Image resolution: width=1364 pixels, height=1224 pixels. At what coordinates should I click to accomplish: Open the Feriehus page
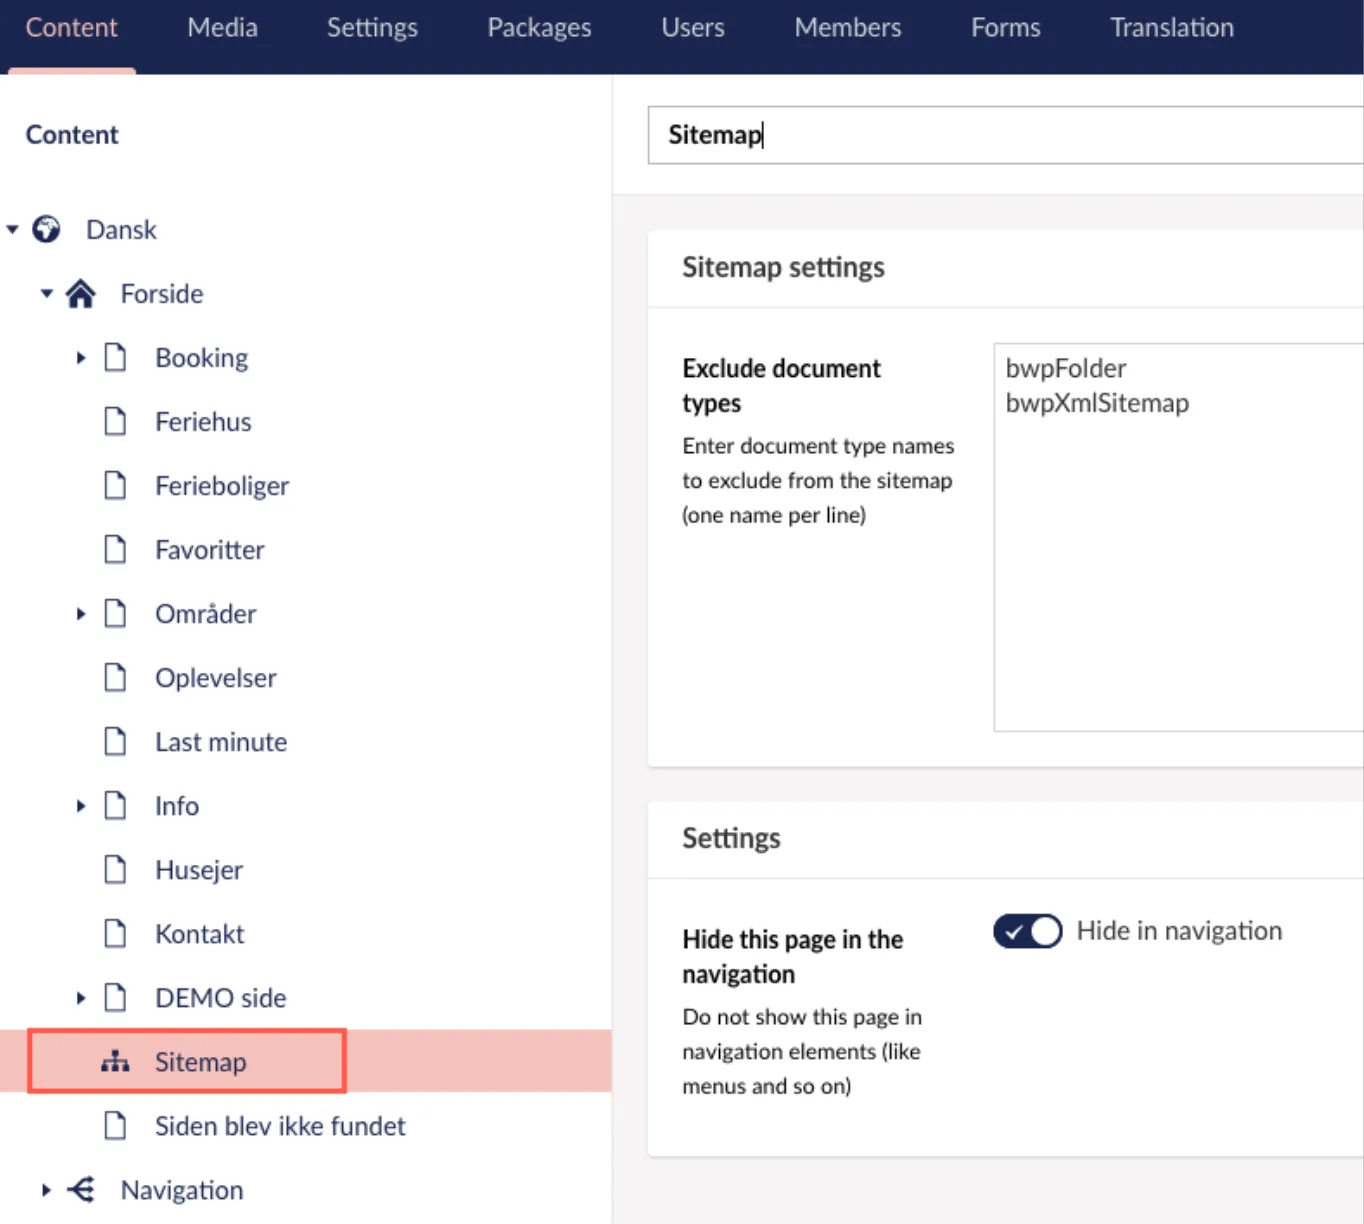tap(203, 422)
